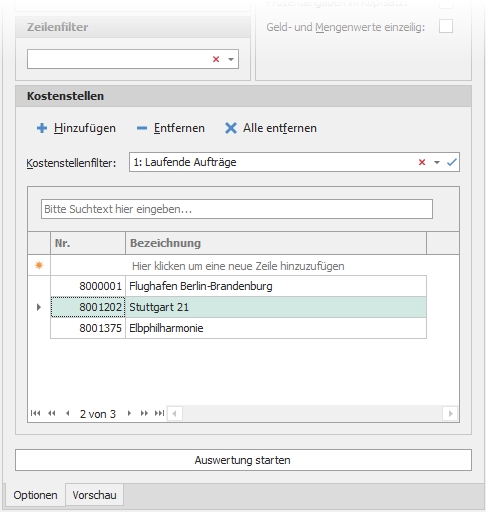Select the Stuttgart 21 cell
This screenshot has height=512, width=486.
[x=276, y=307]
